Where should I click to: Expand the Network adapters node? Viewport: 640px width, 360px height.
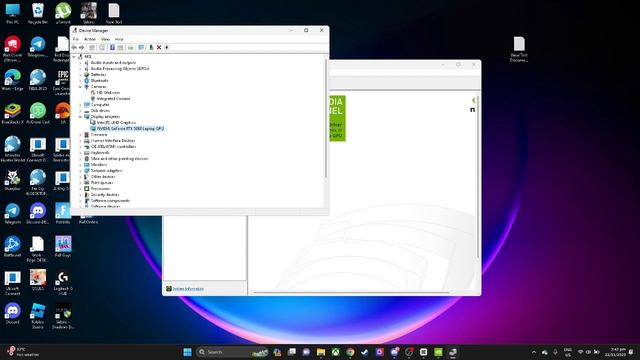coord(80,171)
